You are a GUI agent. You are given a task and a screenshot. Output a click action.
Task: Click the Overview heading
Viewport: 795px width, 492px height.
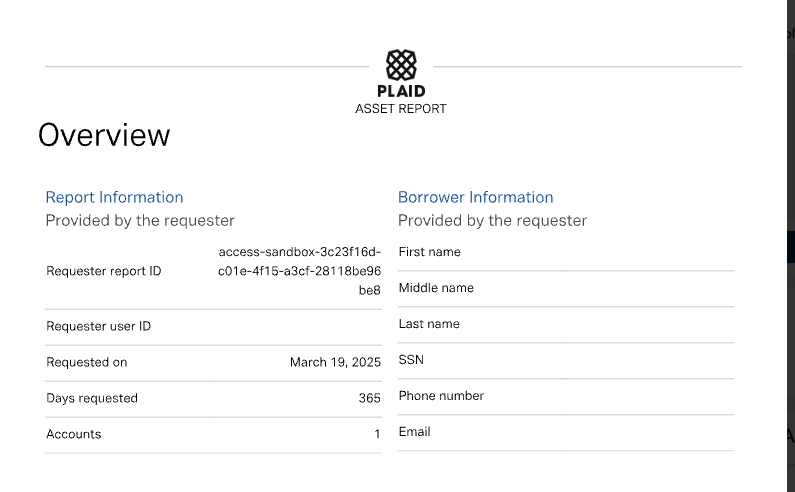[x=104, y=135]
